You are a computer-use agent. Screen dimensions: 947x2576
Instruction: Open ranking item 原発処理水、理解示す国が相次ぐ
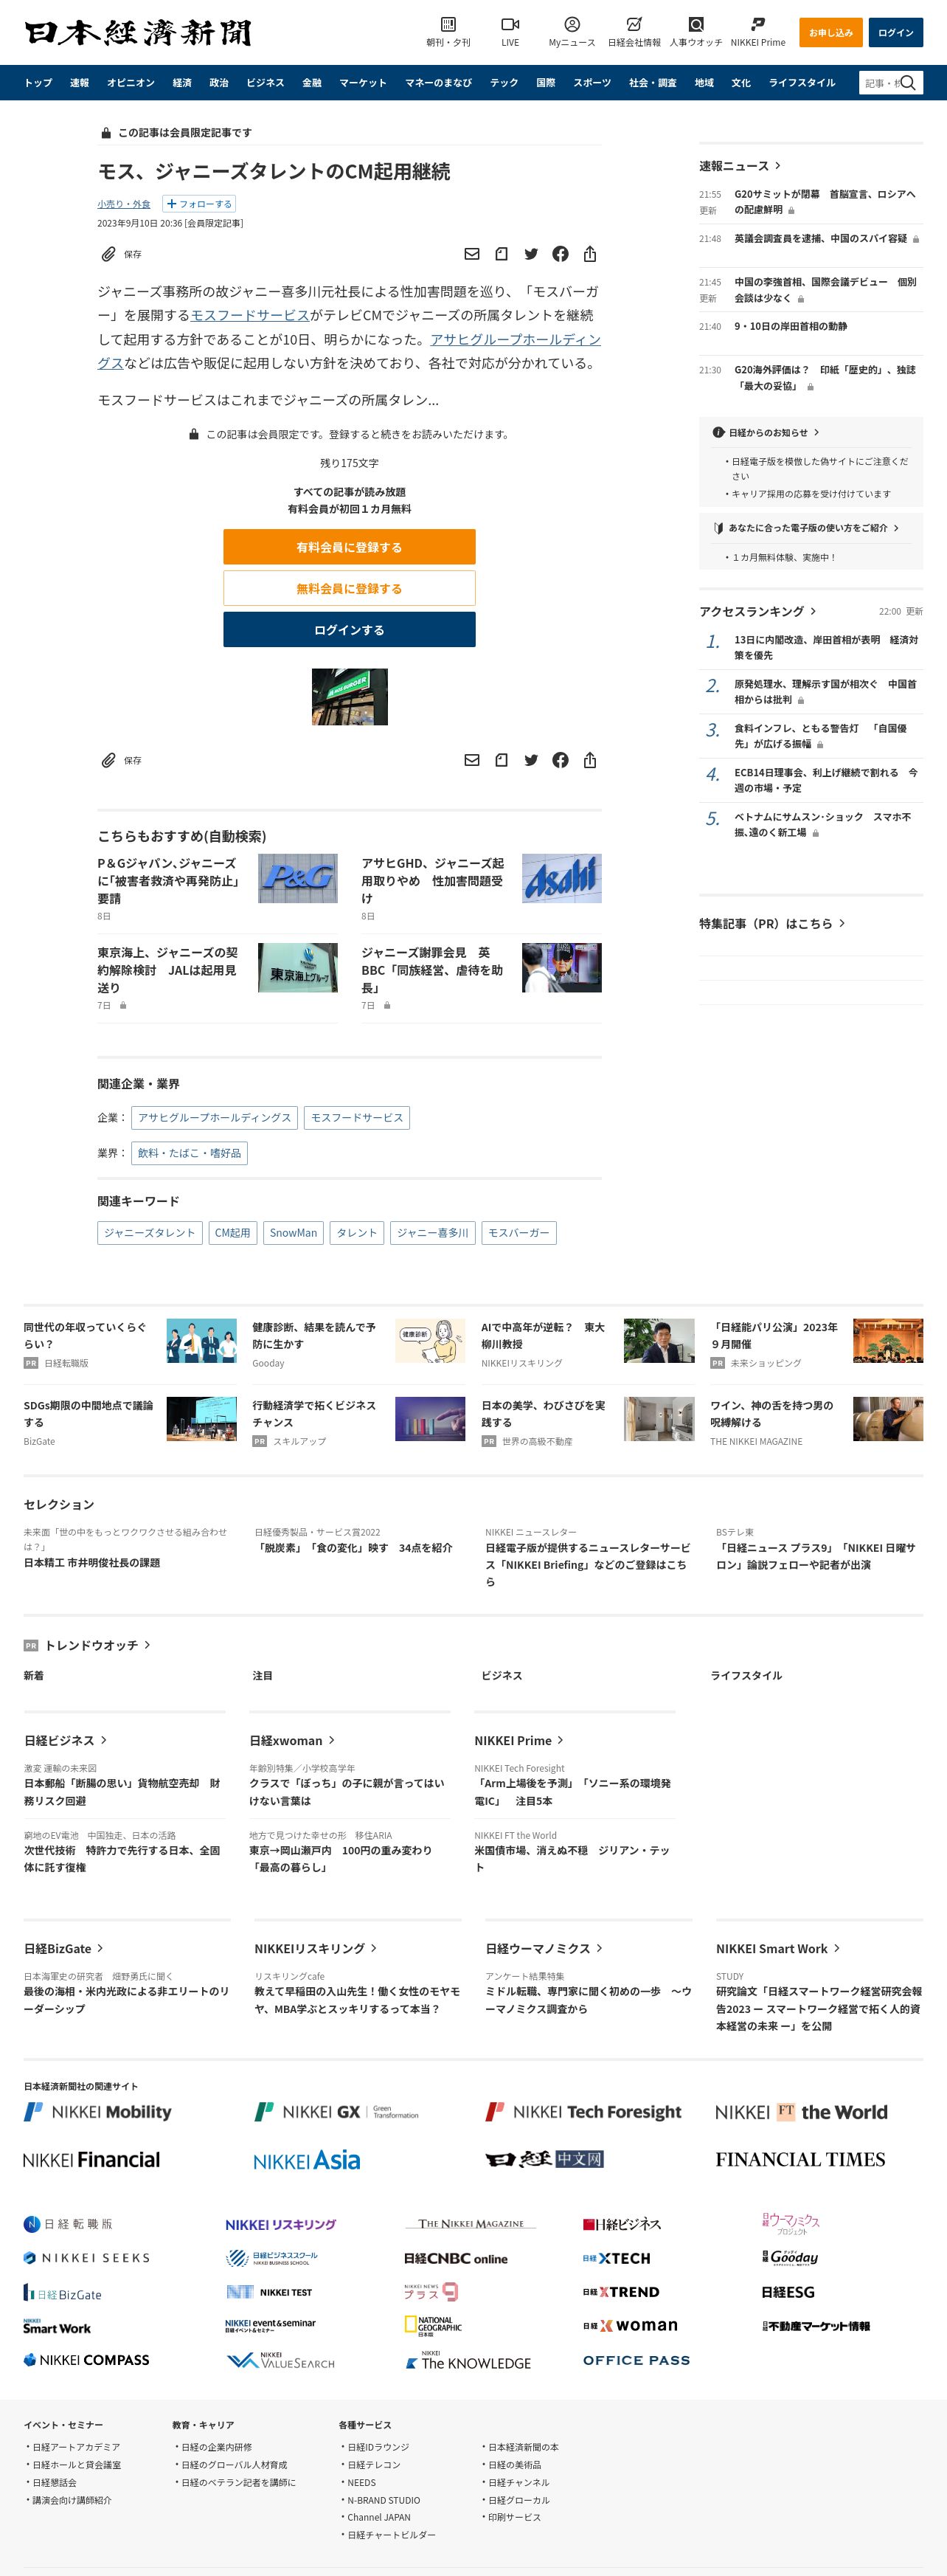click(x=825, y=692)
